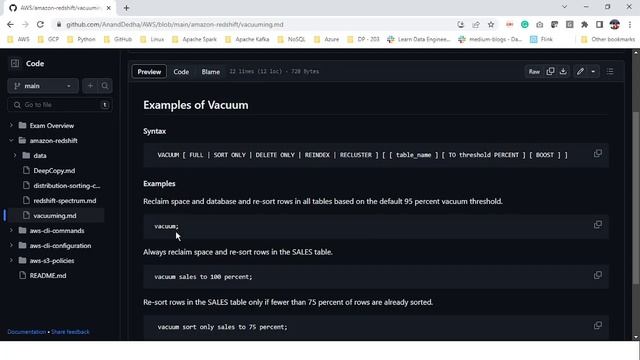The image size is (640, 360).
Task: Download raw file icon
Action: click(x=563, y=71)
